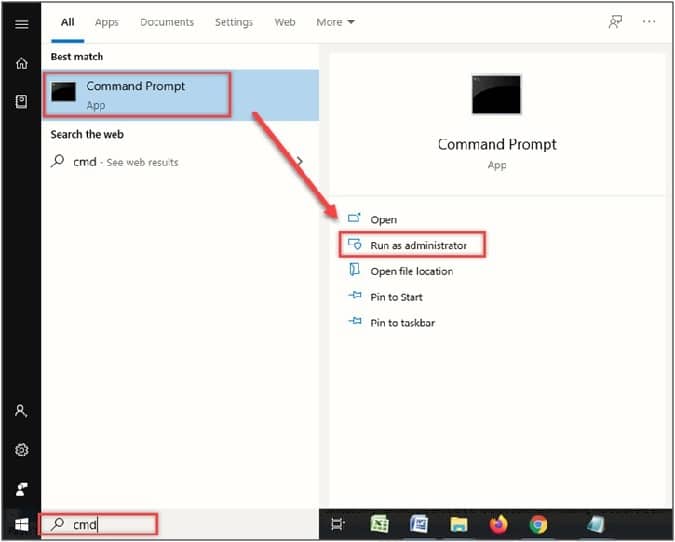Switch to the Apps tab
This screenshot has height=542, width=675.
(107, 22)
